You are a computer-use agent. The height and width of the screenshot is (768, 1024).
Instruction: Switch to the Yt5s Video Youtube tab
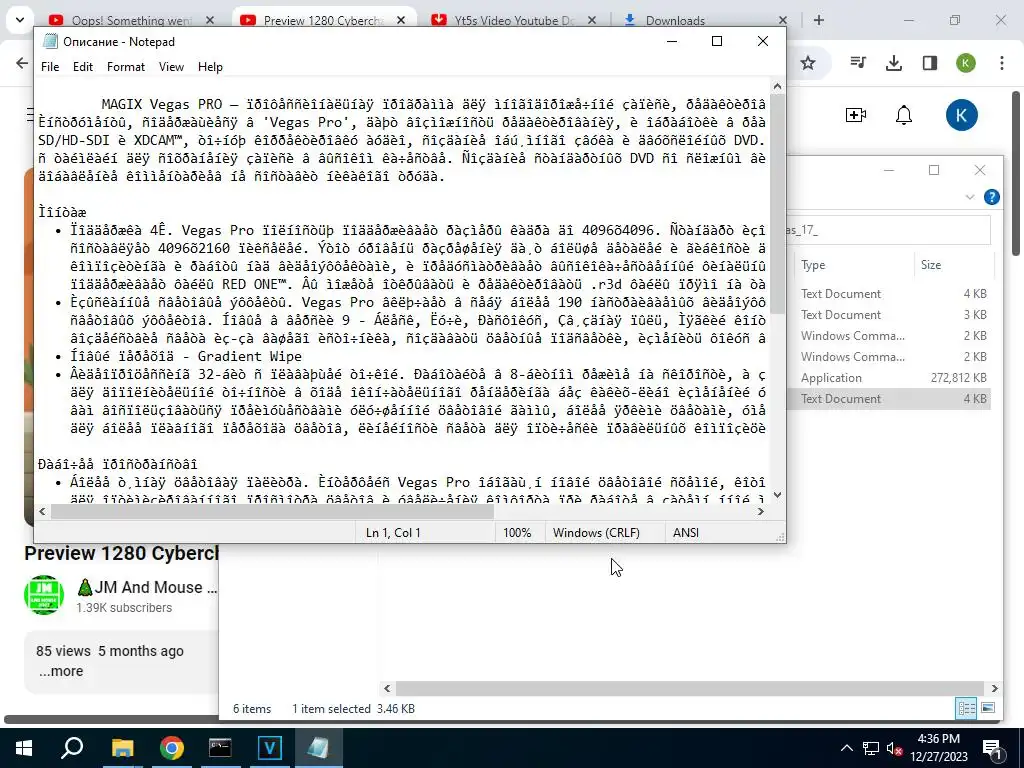pos(513,20)
